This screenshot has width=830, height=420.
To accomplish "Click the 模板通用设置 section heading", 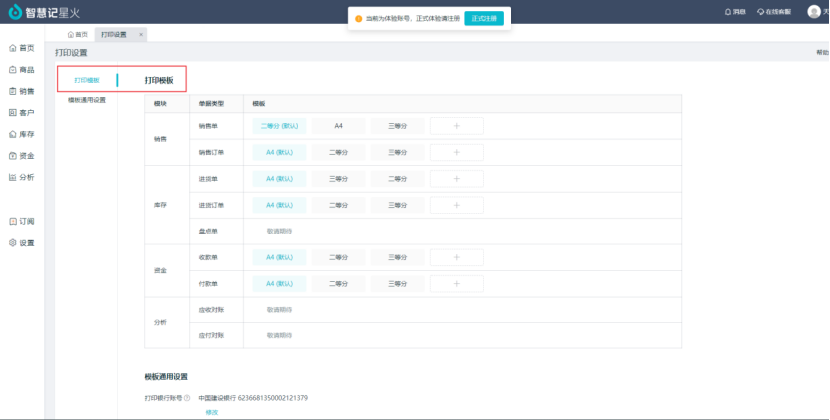I will click(x=166, y=377).
